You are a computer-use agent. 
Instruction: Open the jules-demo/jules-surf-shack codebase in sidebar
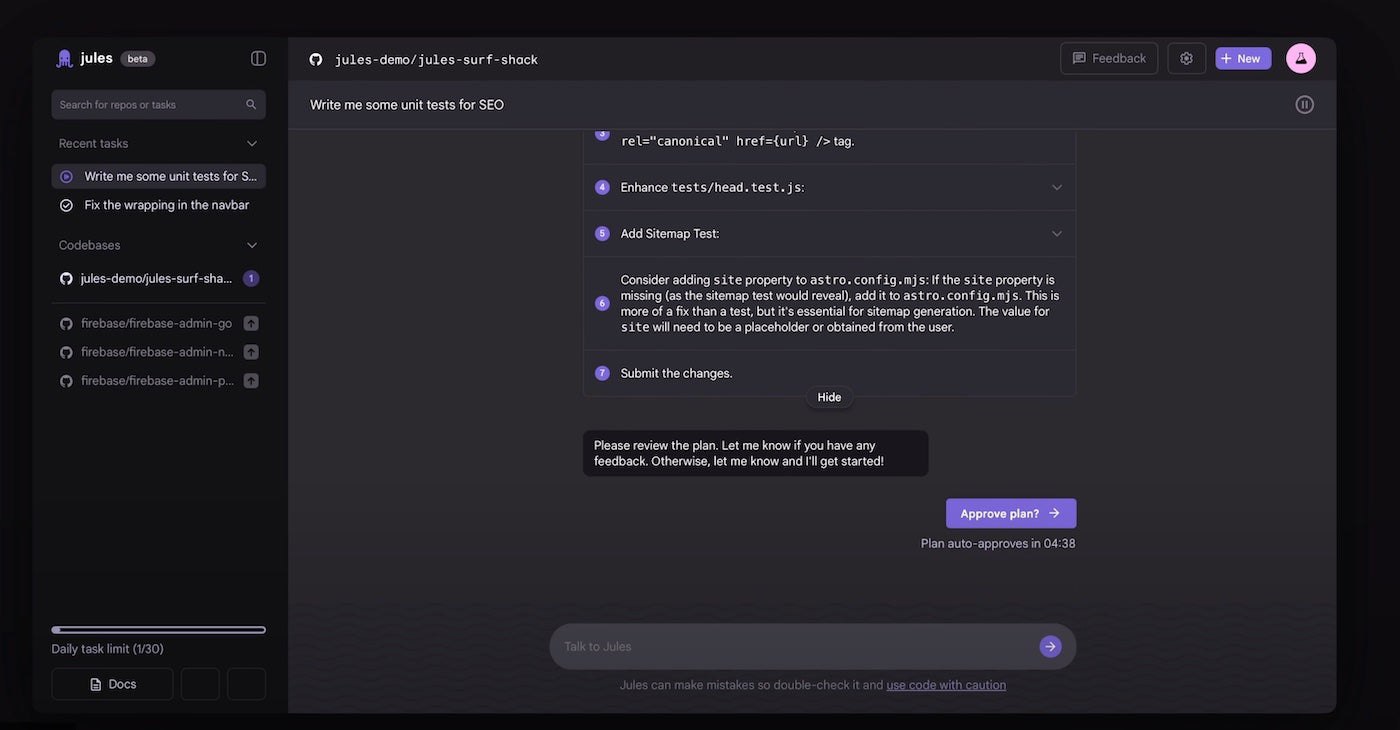pos(156,278)
